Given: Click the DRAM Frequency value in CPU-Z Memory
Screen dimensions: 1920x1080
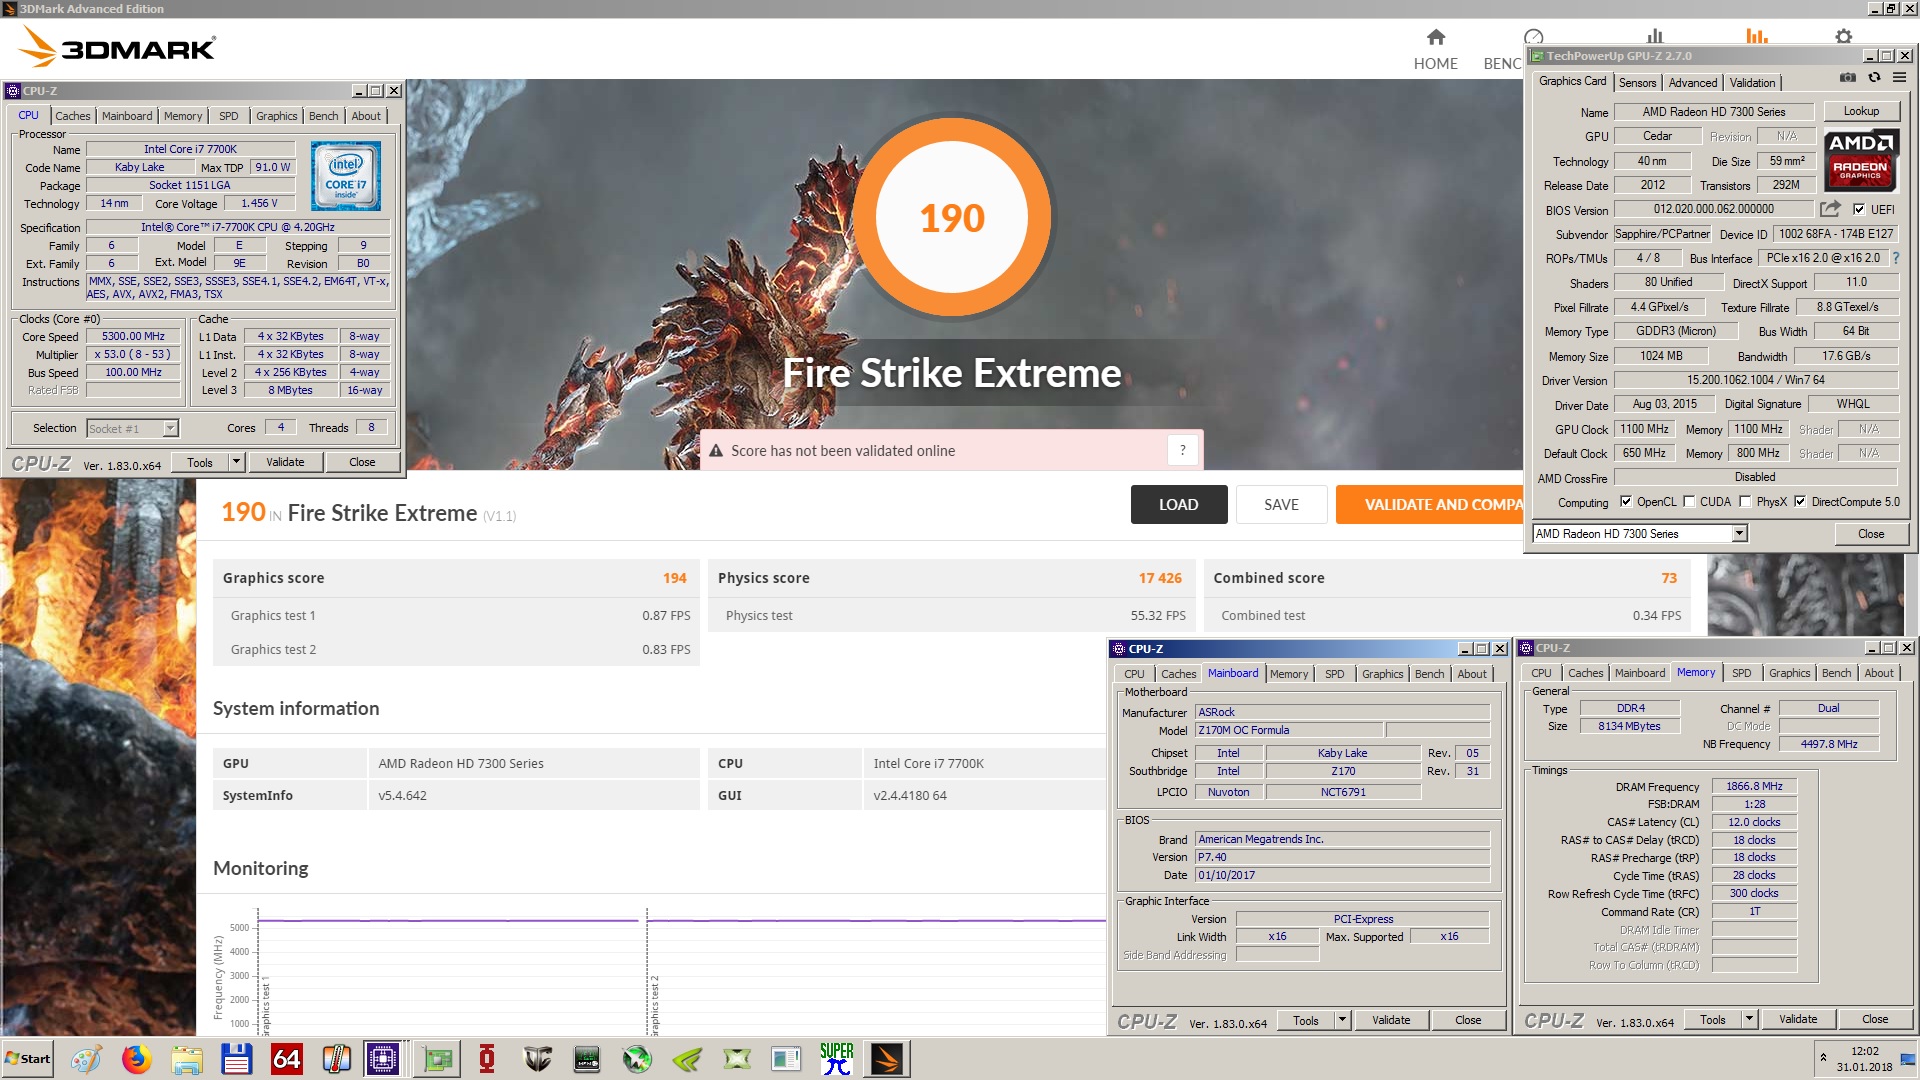Looking at the screenshot, I should (x=1754, y=787).
